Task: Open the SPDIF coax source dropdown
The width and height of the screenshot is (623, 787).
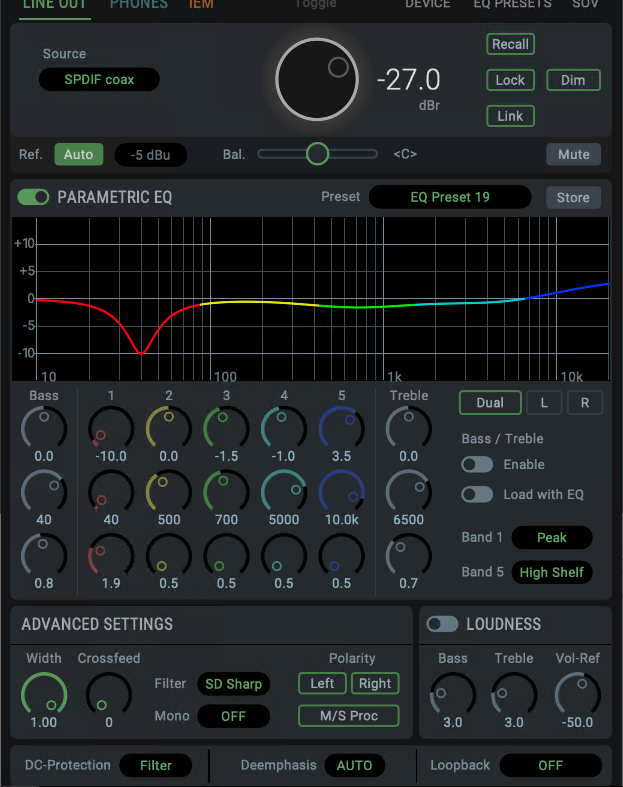Action: (x=99, y=80)
